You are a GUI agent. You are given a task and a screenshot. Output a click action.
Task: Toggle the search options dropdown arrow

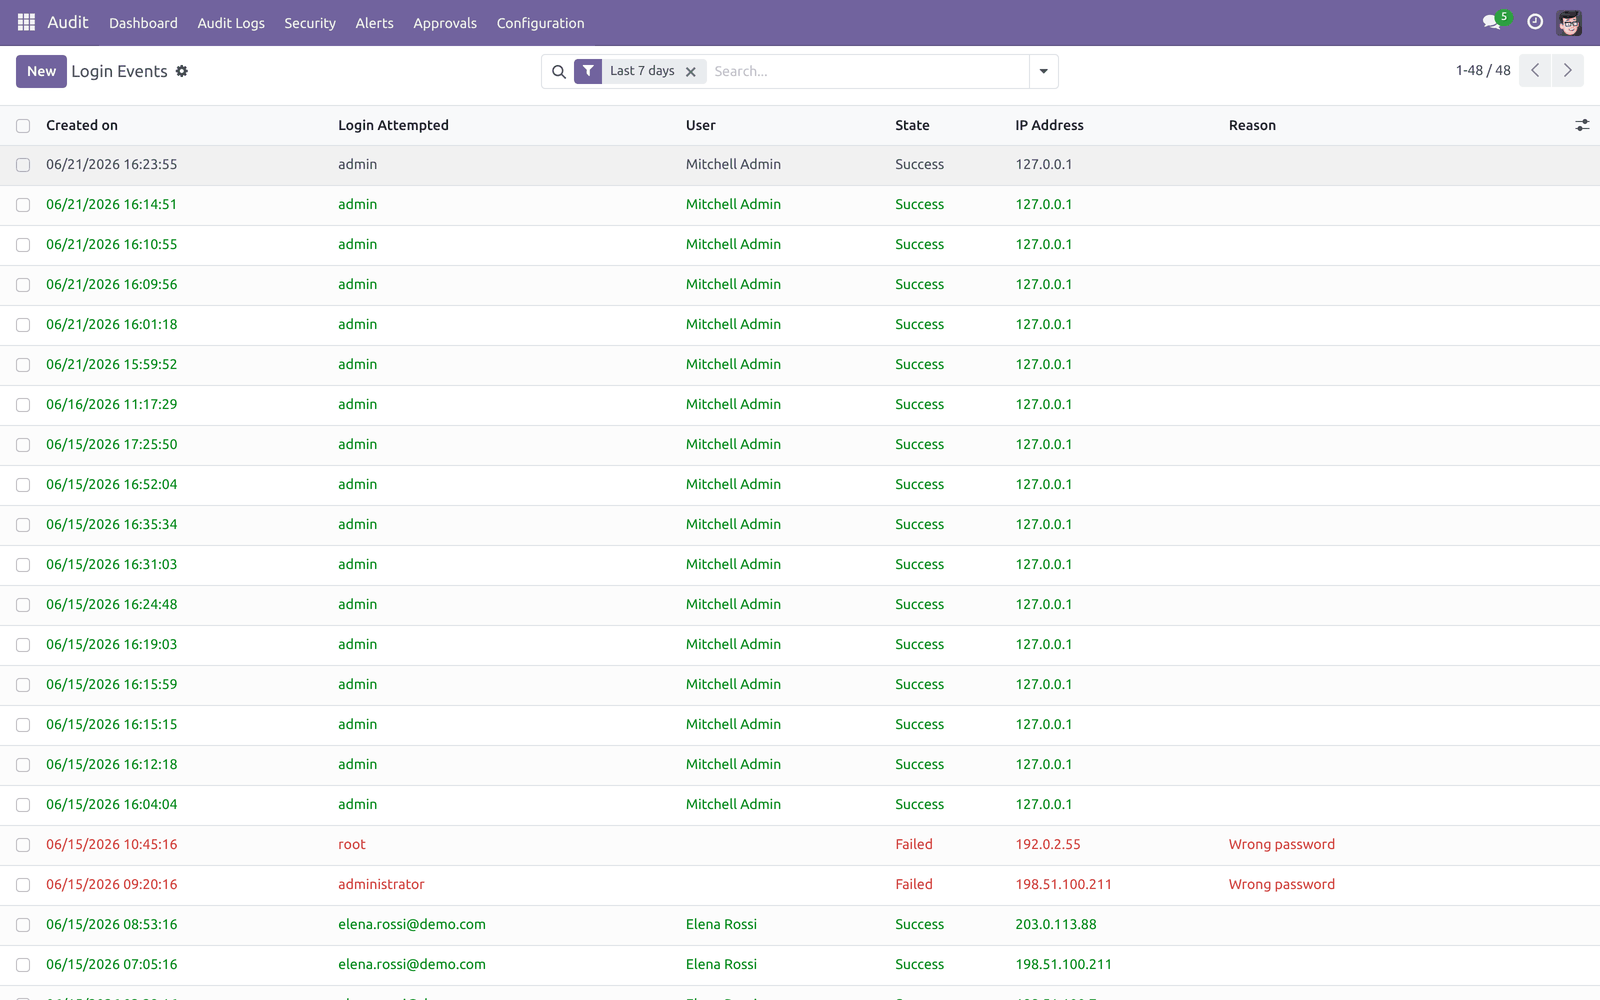click(1043, 71)
